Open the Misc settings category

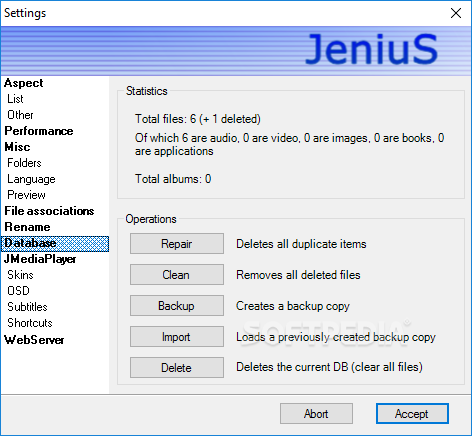(x=17, y=147)
